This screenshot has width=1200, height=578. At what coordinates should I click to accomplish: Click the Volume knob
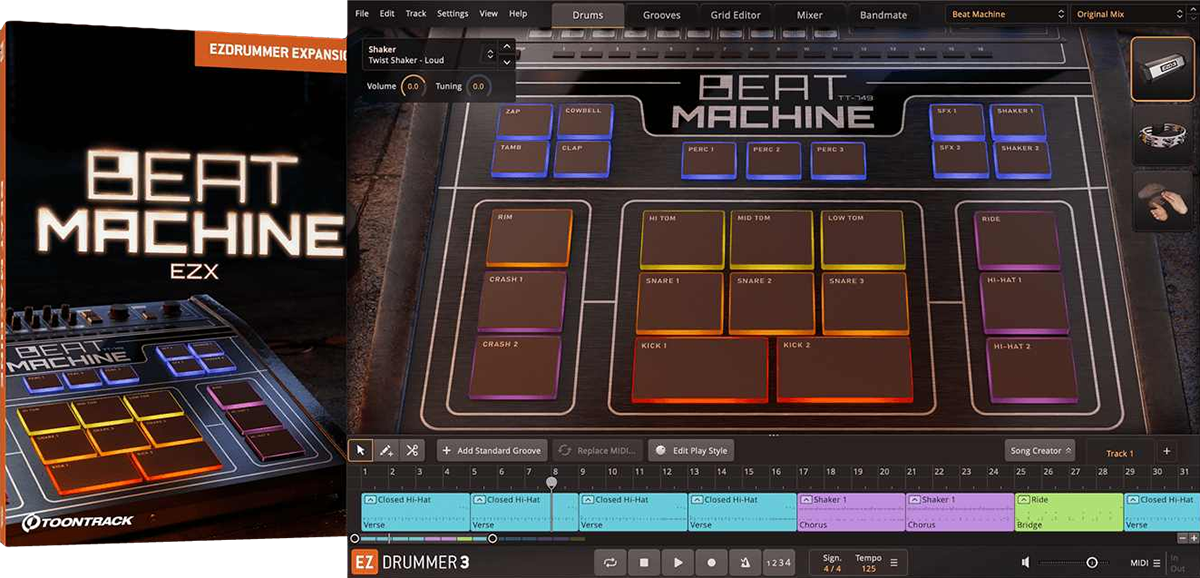click(x=413, y=87)
